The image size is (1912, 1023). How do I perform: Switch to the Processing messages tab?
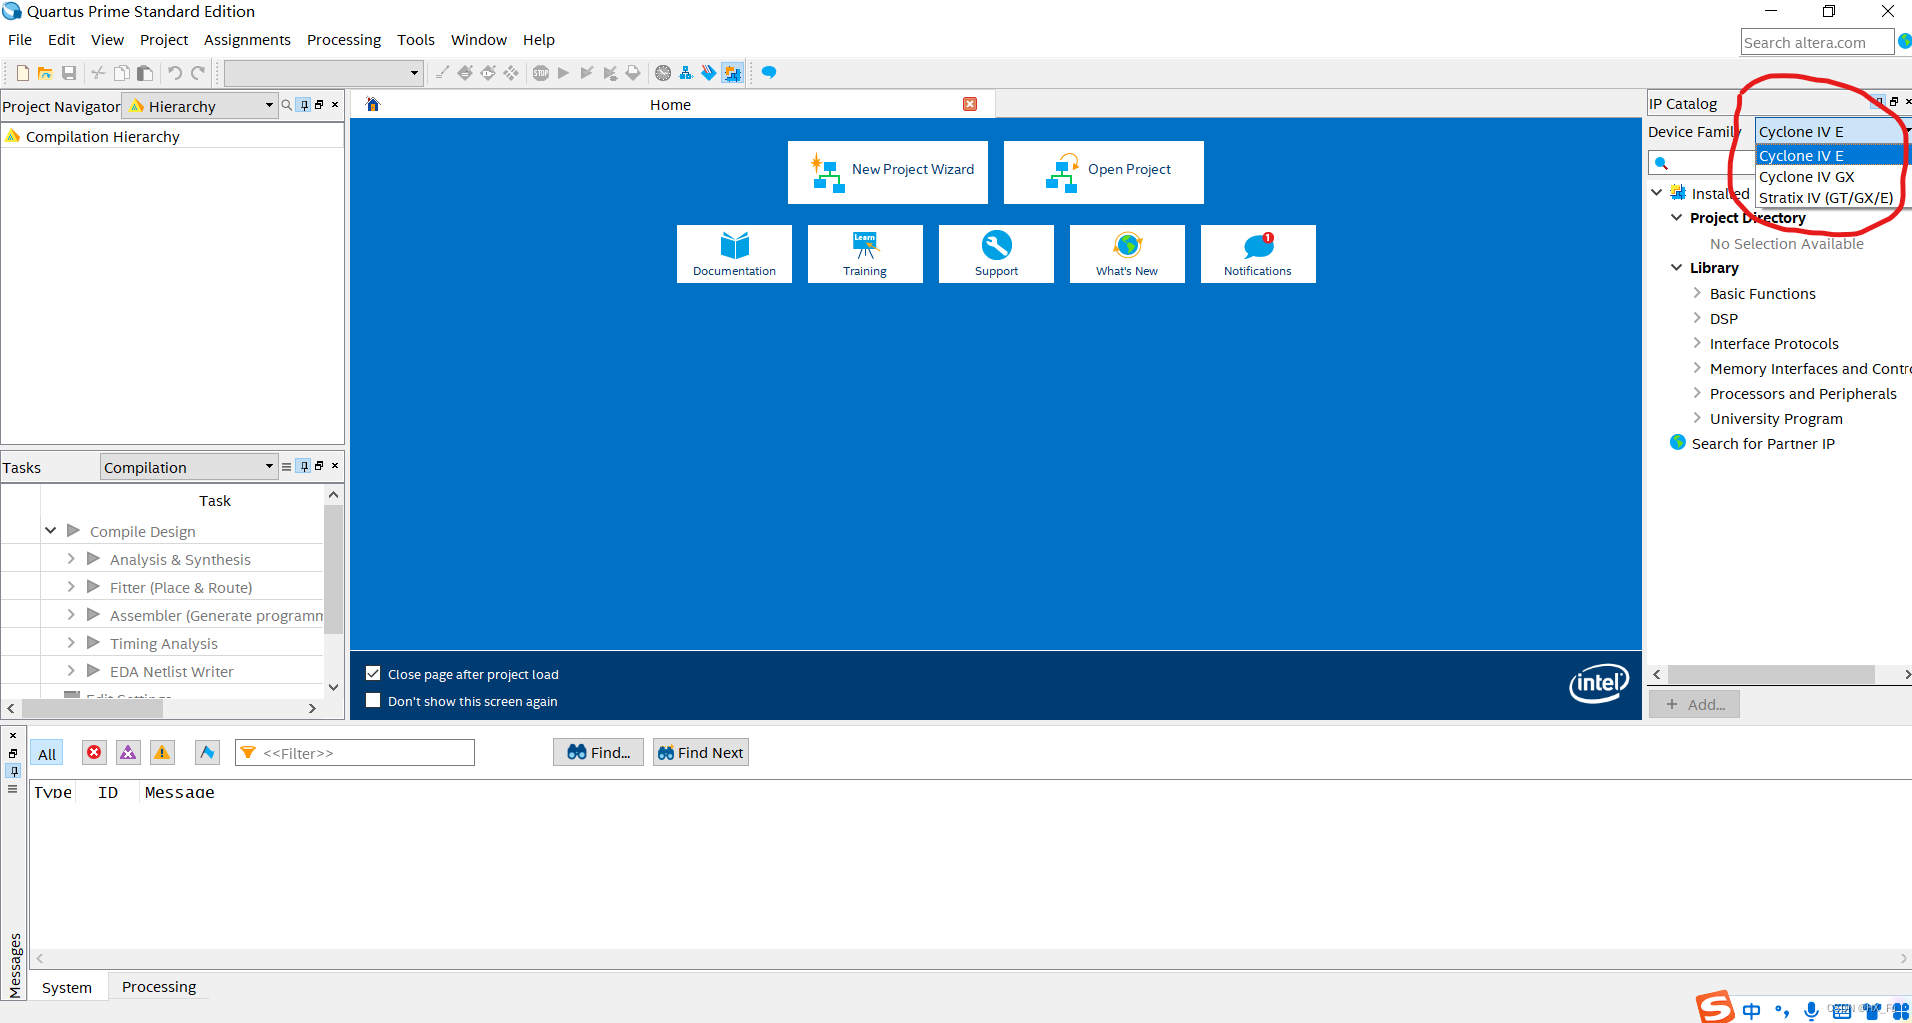(x=159, y=986)
